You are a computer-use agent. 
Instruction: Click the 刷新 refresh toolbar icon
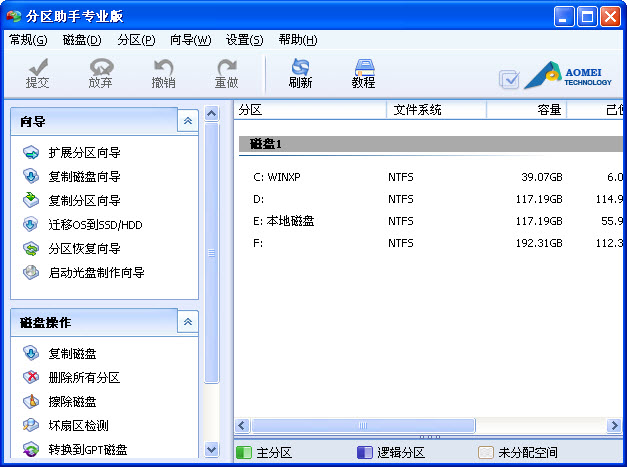click(300, 73)
